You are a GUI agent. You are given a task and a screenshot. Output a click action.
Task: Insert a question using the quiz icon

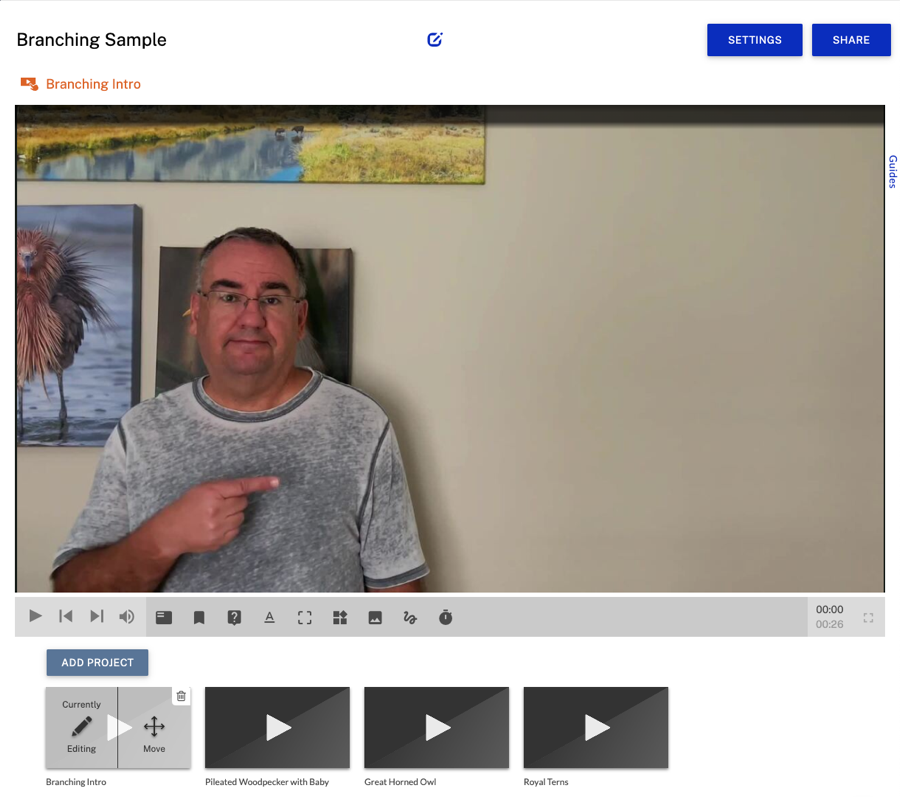[x=234, y=618]
